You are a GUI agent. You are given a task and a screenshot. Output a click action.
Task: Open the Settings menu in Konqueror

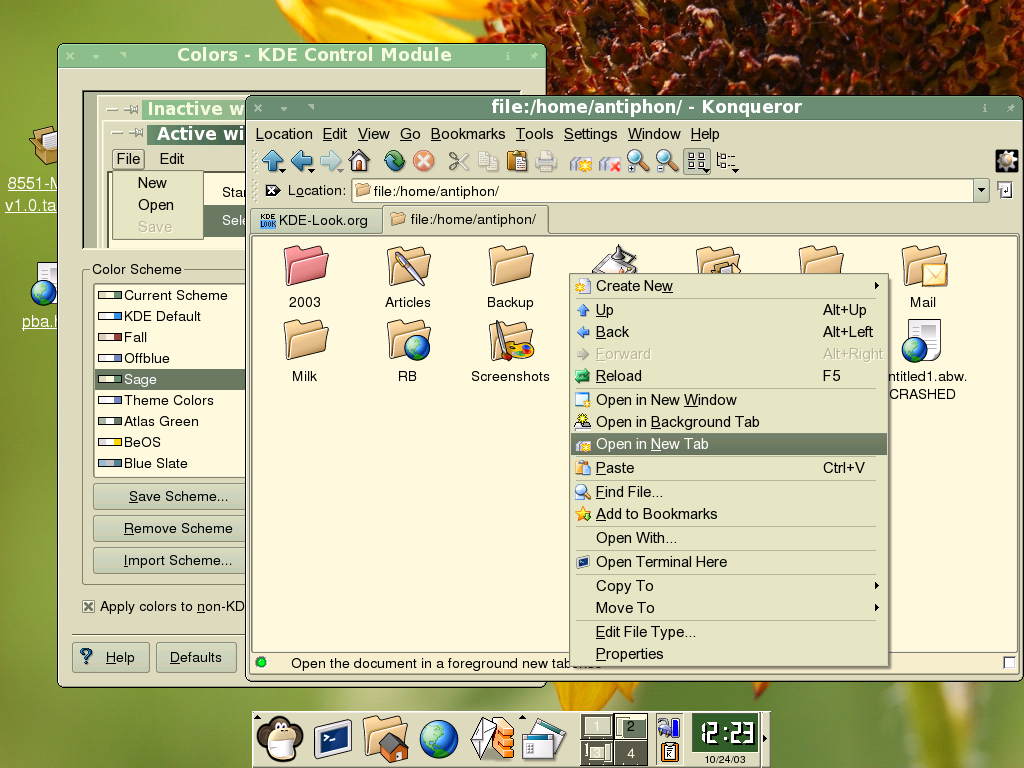(590, 134)
